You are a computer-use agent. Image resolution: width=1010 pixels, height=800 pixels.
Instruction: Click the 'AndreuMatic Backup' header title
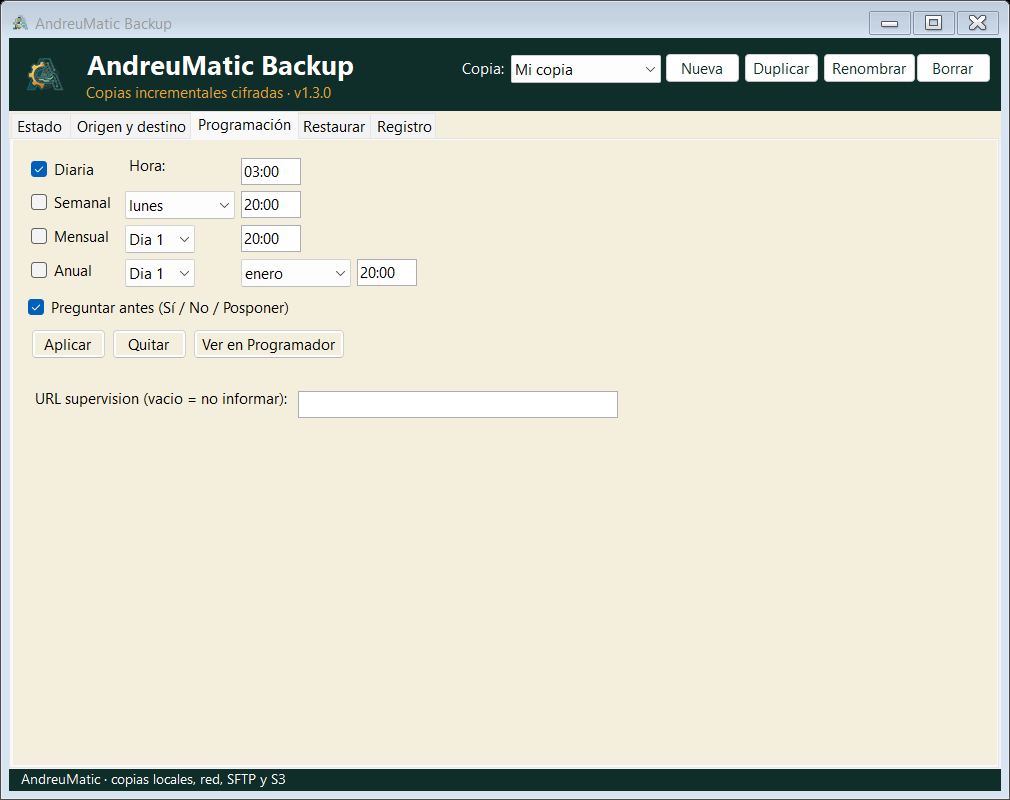click(220, 66)
